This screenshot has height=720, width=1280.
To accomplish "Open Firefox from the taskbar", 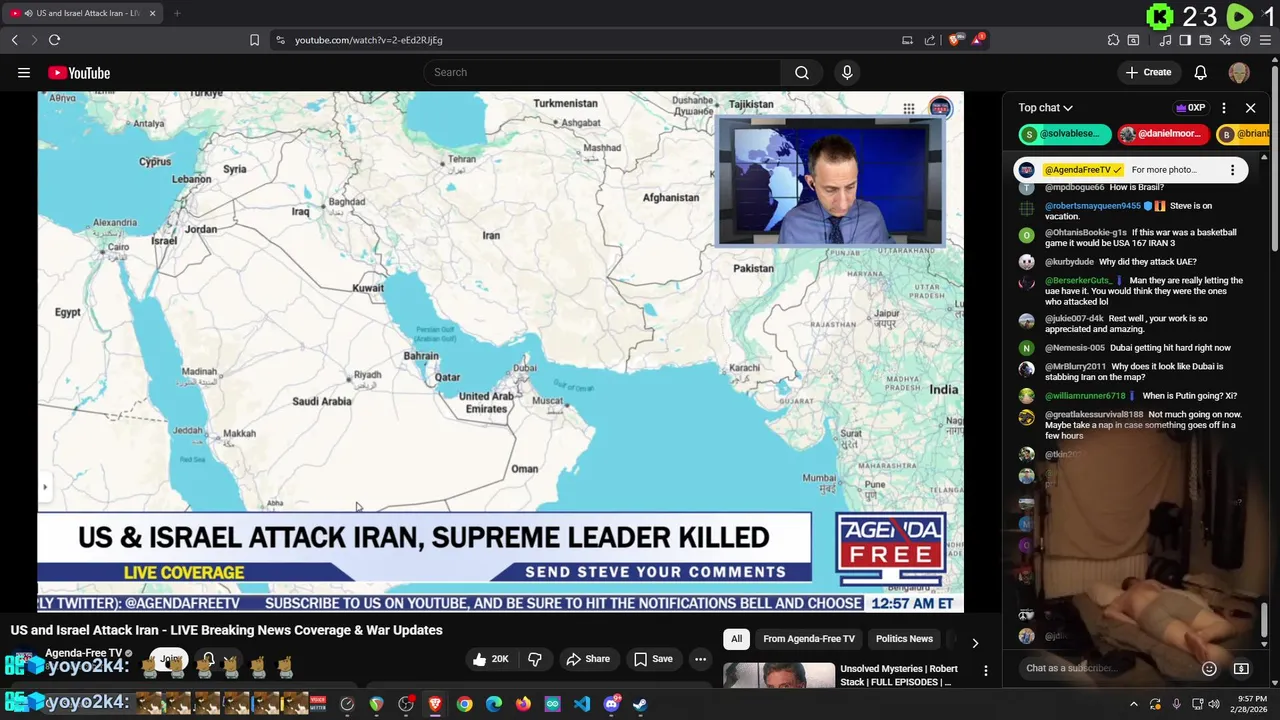I will [523, 704].
